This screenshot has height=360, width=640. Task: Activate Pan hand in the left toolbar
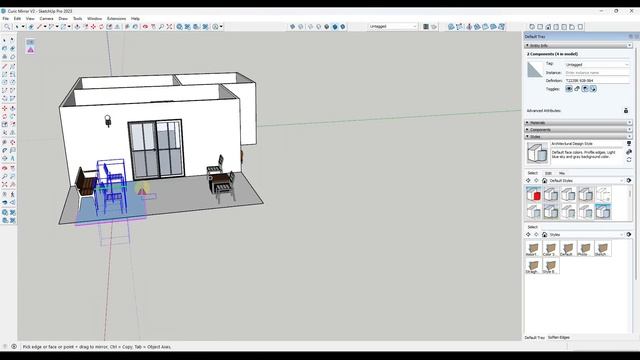13,168
